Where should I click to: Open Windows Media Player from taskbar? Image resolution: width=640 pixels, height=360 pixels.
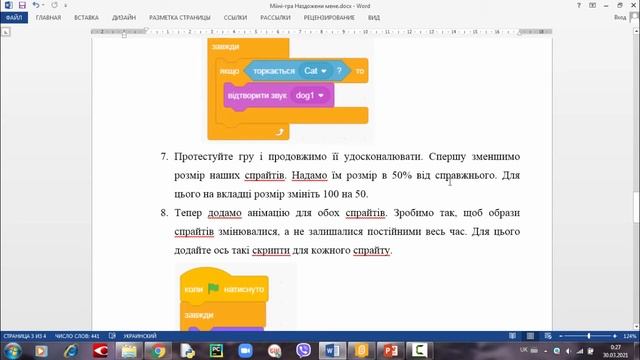click(41, 351)
